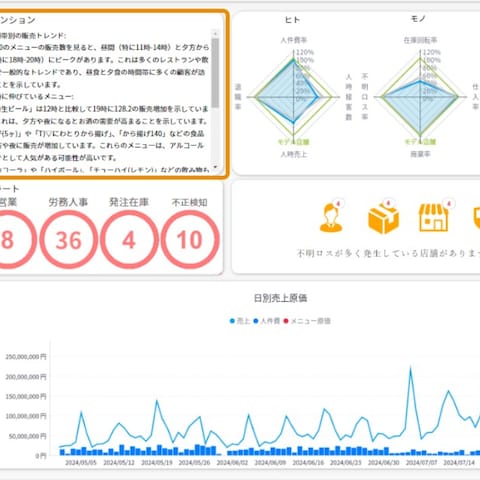Select the 在庫回転率 axis label

click(420, 40)
